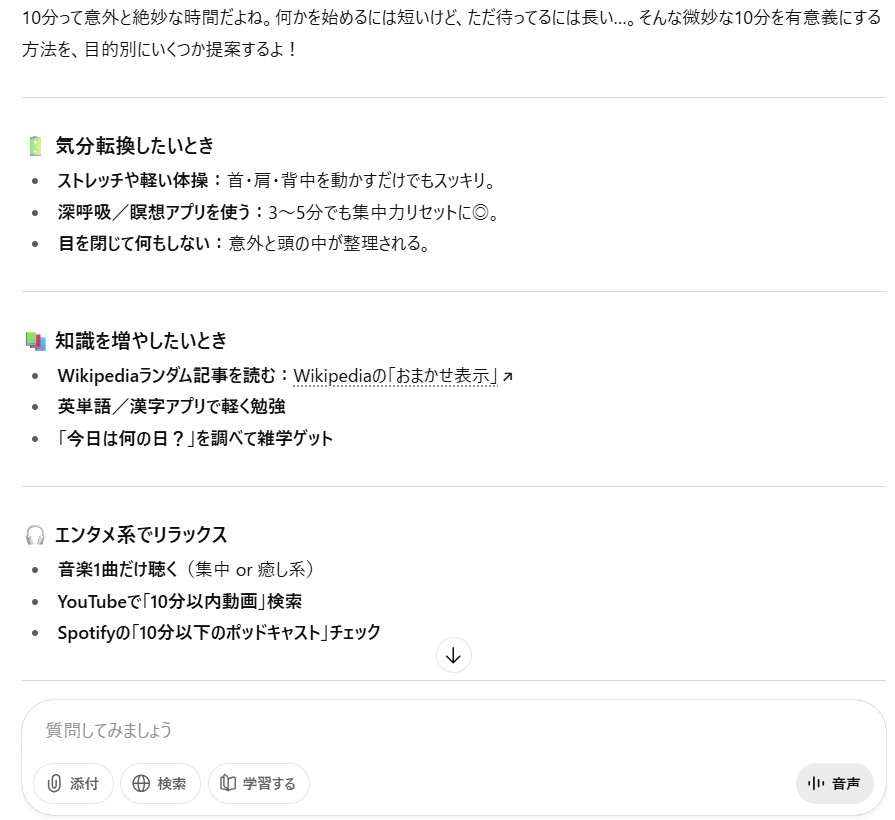895x820 pixels.
Task: Click the battery emoji beside 気分転換したいとき
Action: (x=35, y=146)
